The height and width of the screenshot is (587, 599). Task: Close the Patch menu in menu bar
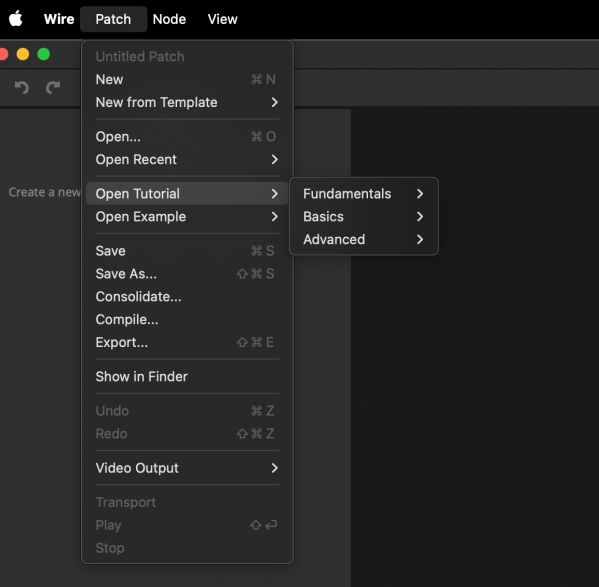click(113, 19)
